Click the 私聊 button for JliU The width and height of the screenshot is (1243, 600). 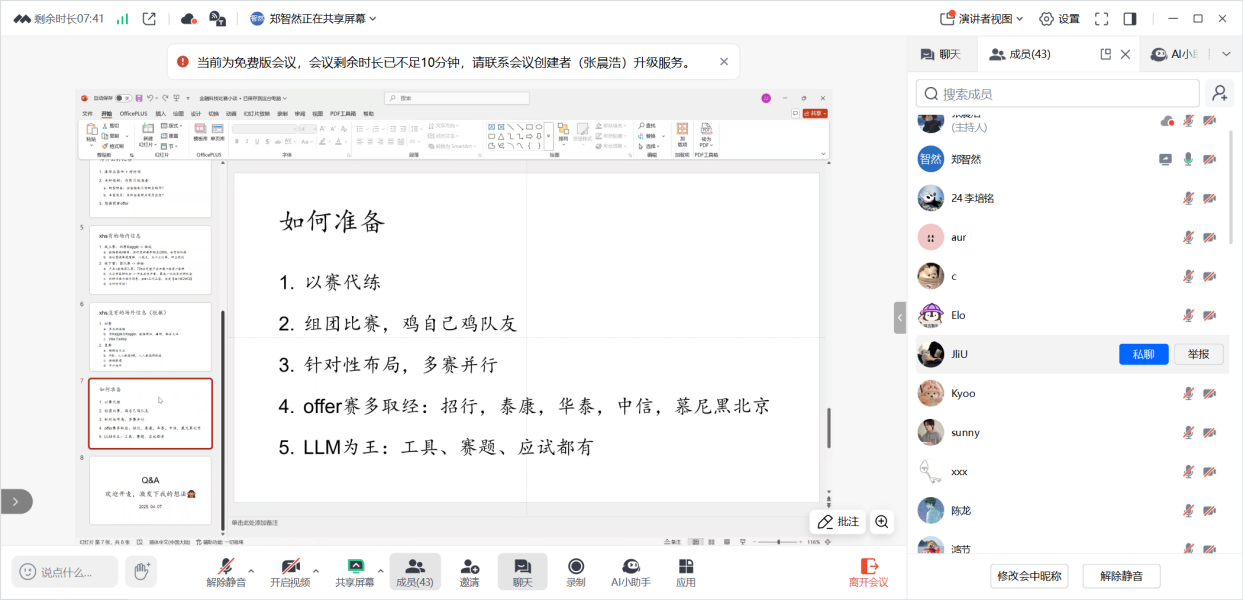1143,354
